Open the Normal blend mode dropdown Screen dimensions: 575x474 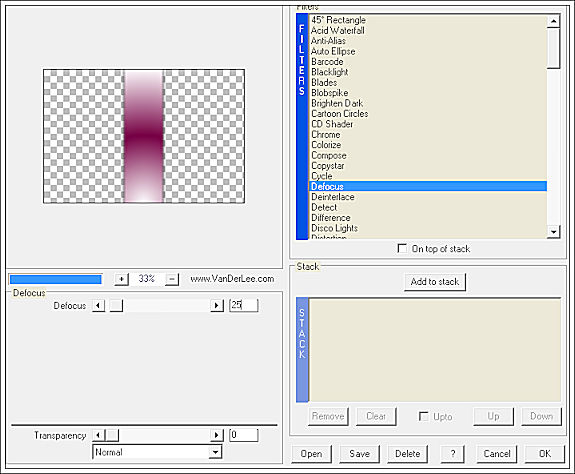click(216, 452)
